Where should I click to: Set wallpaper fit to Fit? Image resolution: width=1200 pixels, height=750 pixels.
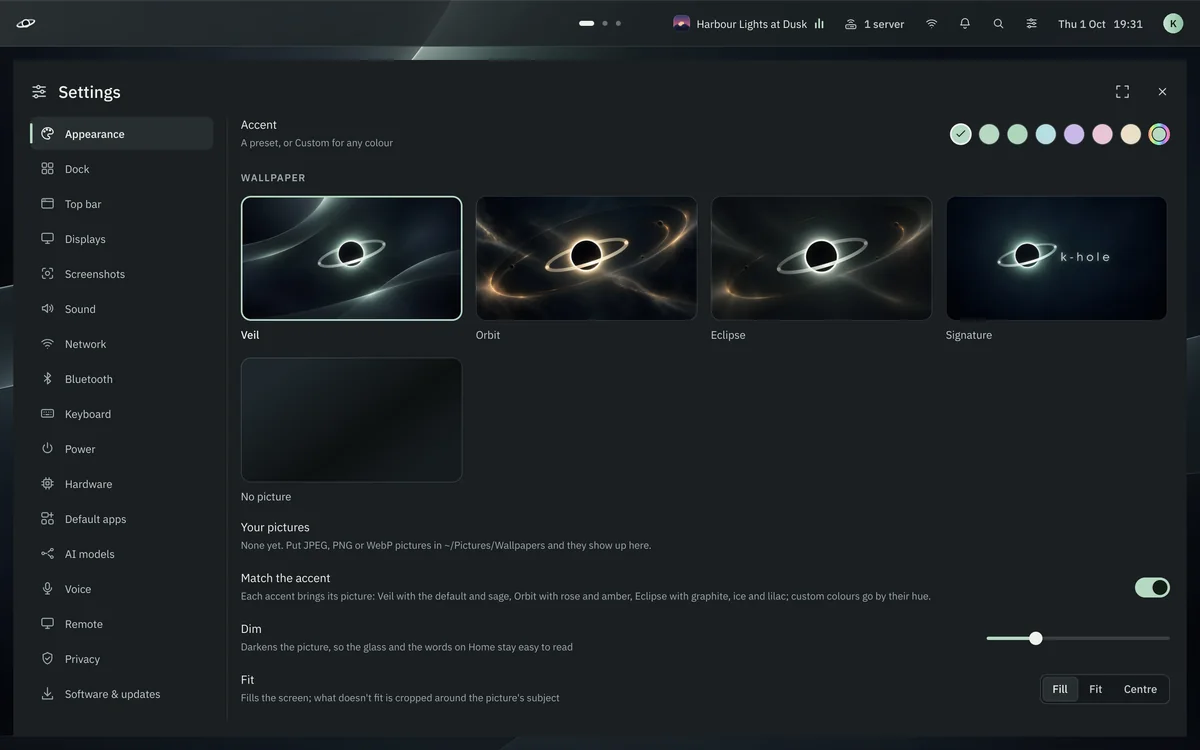pos(1096,689)
